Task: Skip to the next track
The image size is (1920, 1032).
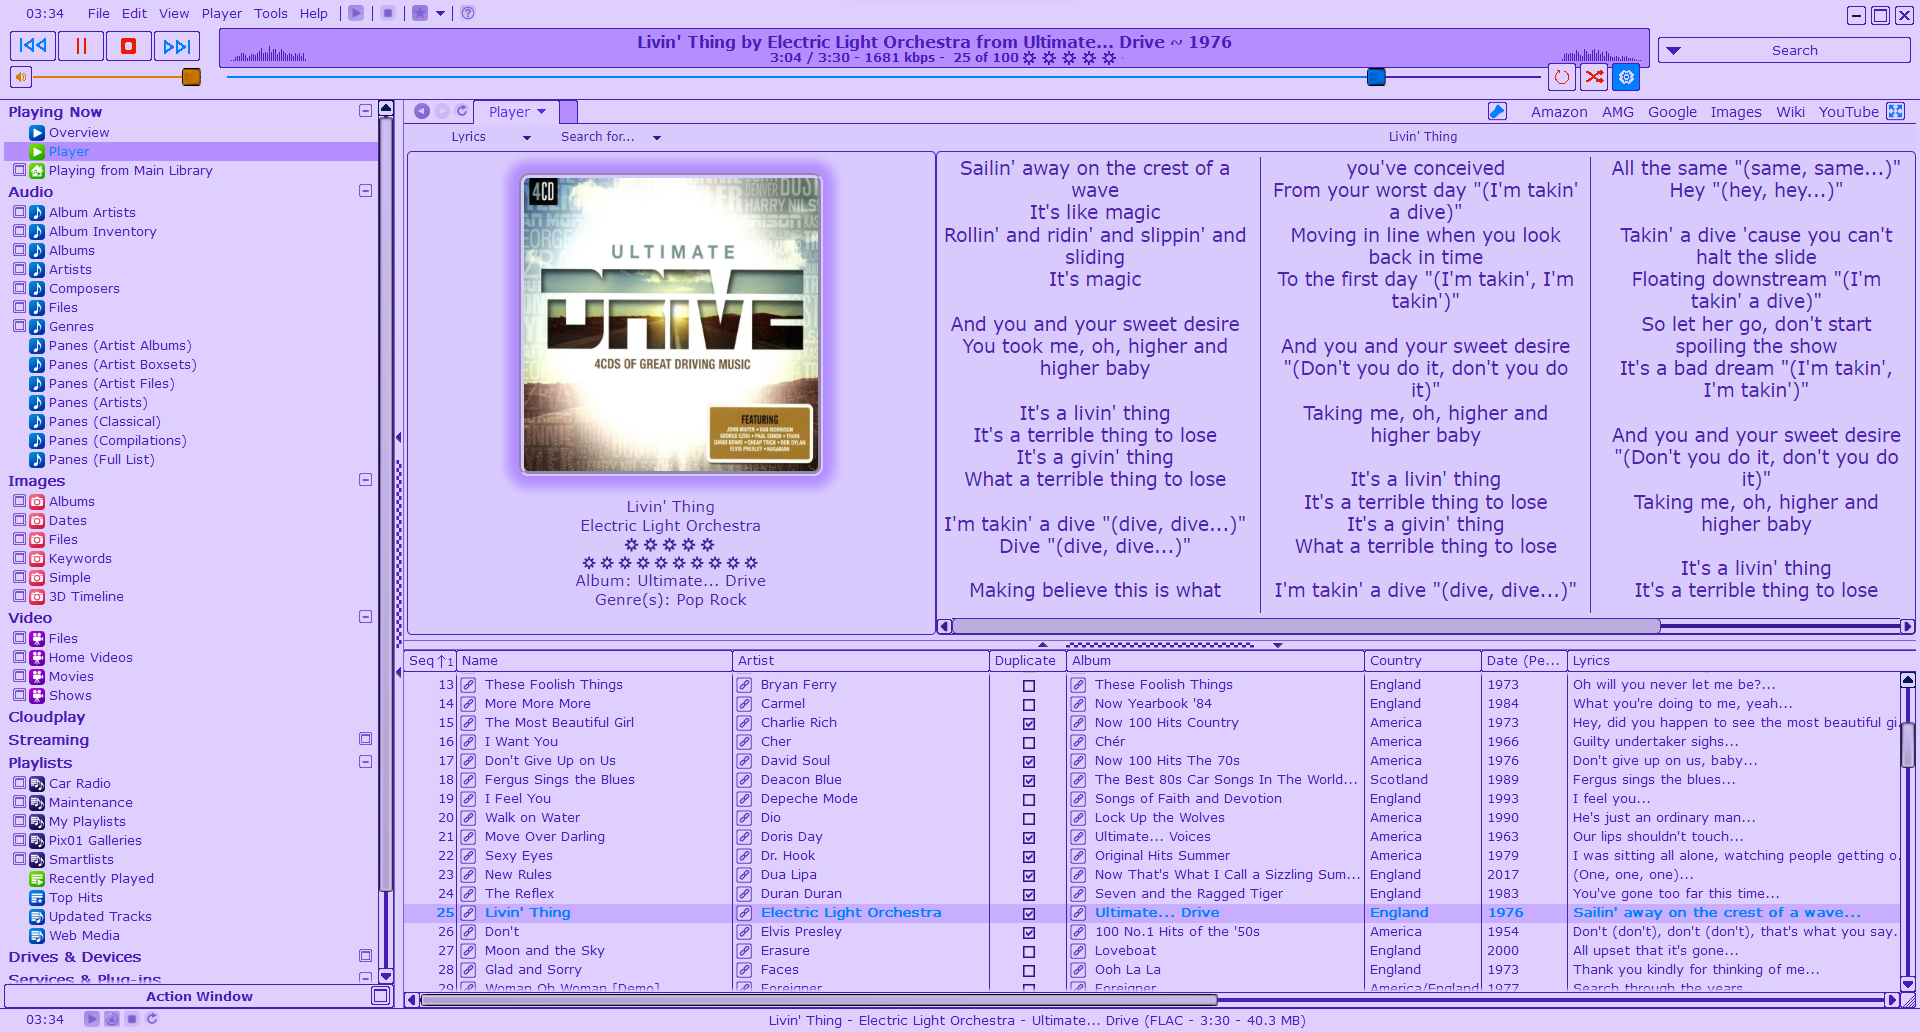Action: pyautogui.click(x=176, y=46)
